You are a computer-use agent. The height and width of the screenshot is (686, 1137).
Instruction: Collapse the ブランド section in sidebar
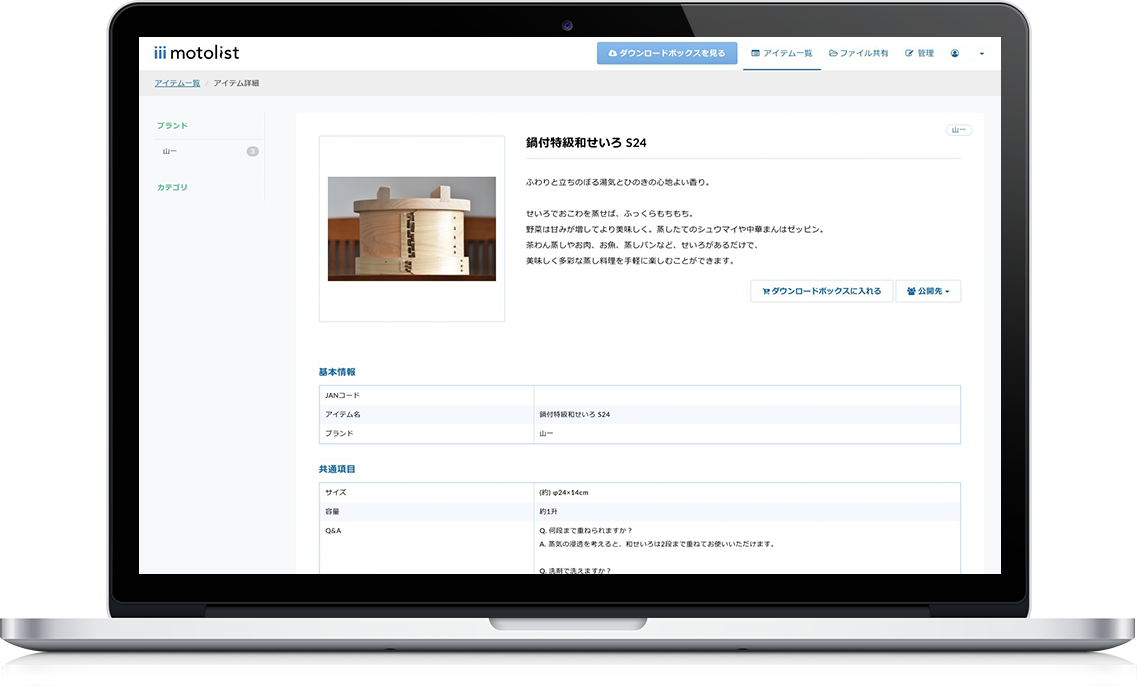pyautogui.click(x=172, y=126)
